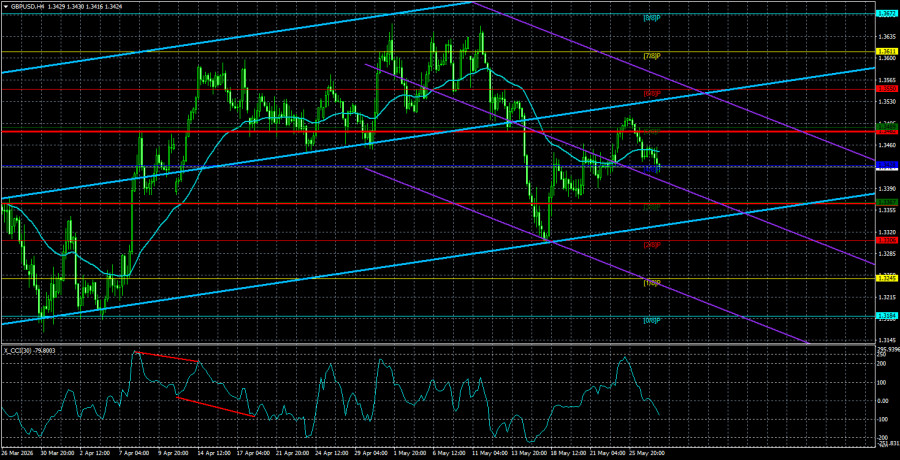Click the X_CCI(30) indicator label

pos(17,351)
